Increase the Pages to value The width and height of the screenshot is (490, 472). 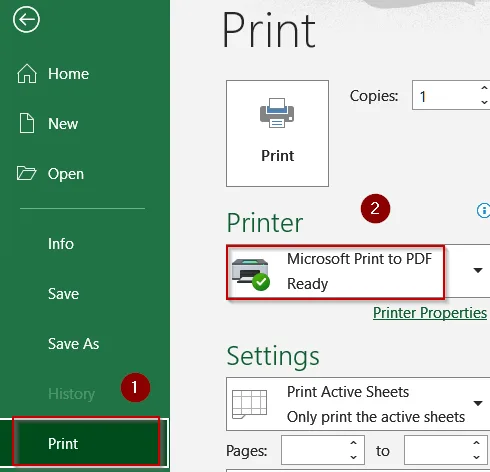click(477, 443)
